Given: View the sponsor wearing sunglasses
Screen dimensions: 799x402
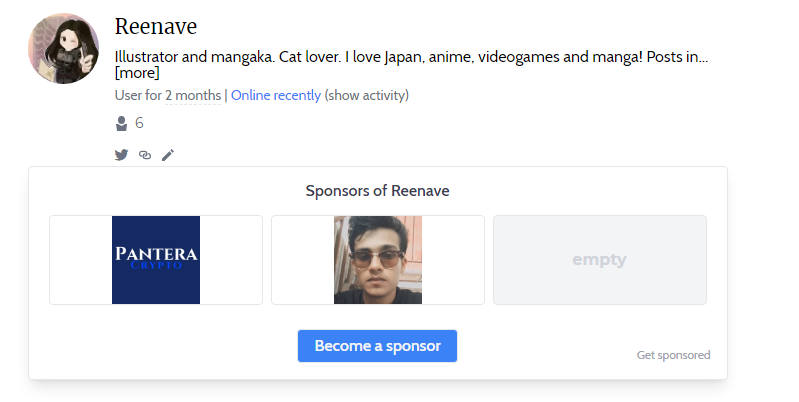Looking at the screenshot, I should (378, 260).
